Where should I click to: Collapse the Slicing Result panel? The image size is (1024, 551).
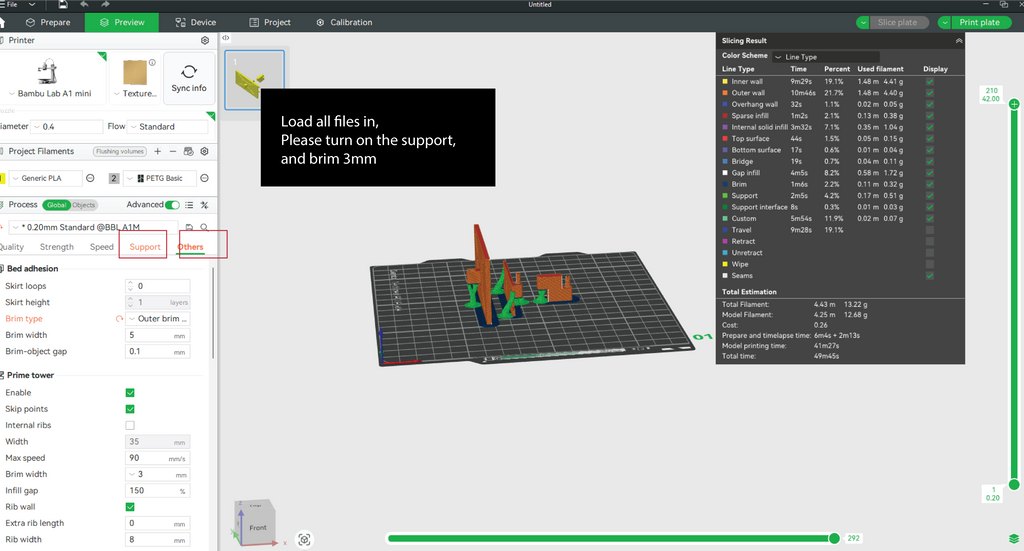(x=959, y=41)
